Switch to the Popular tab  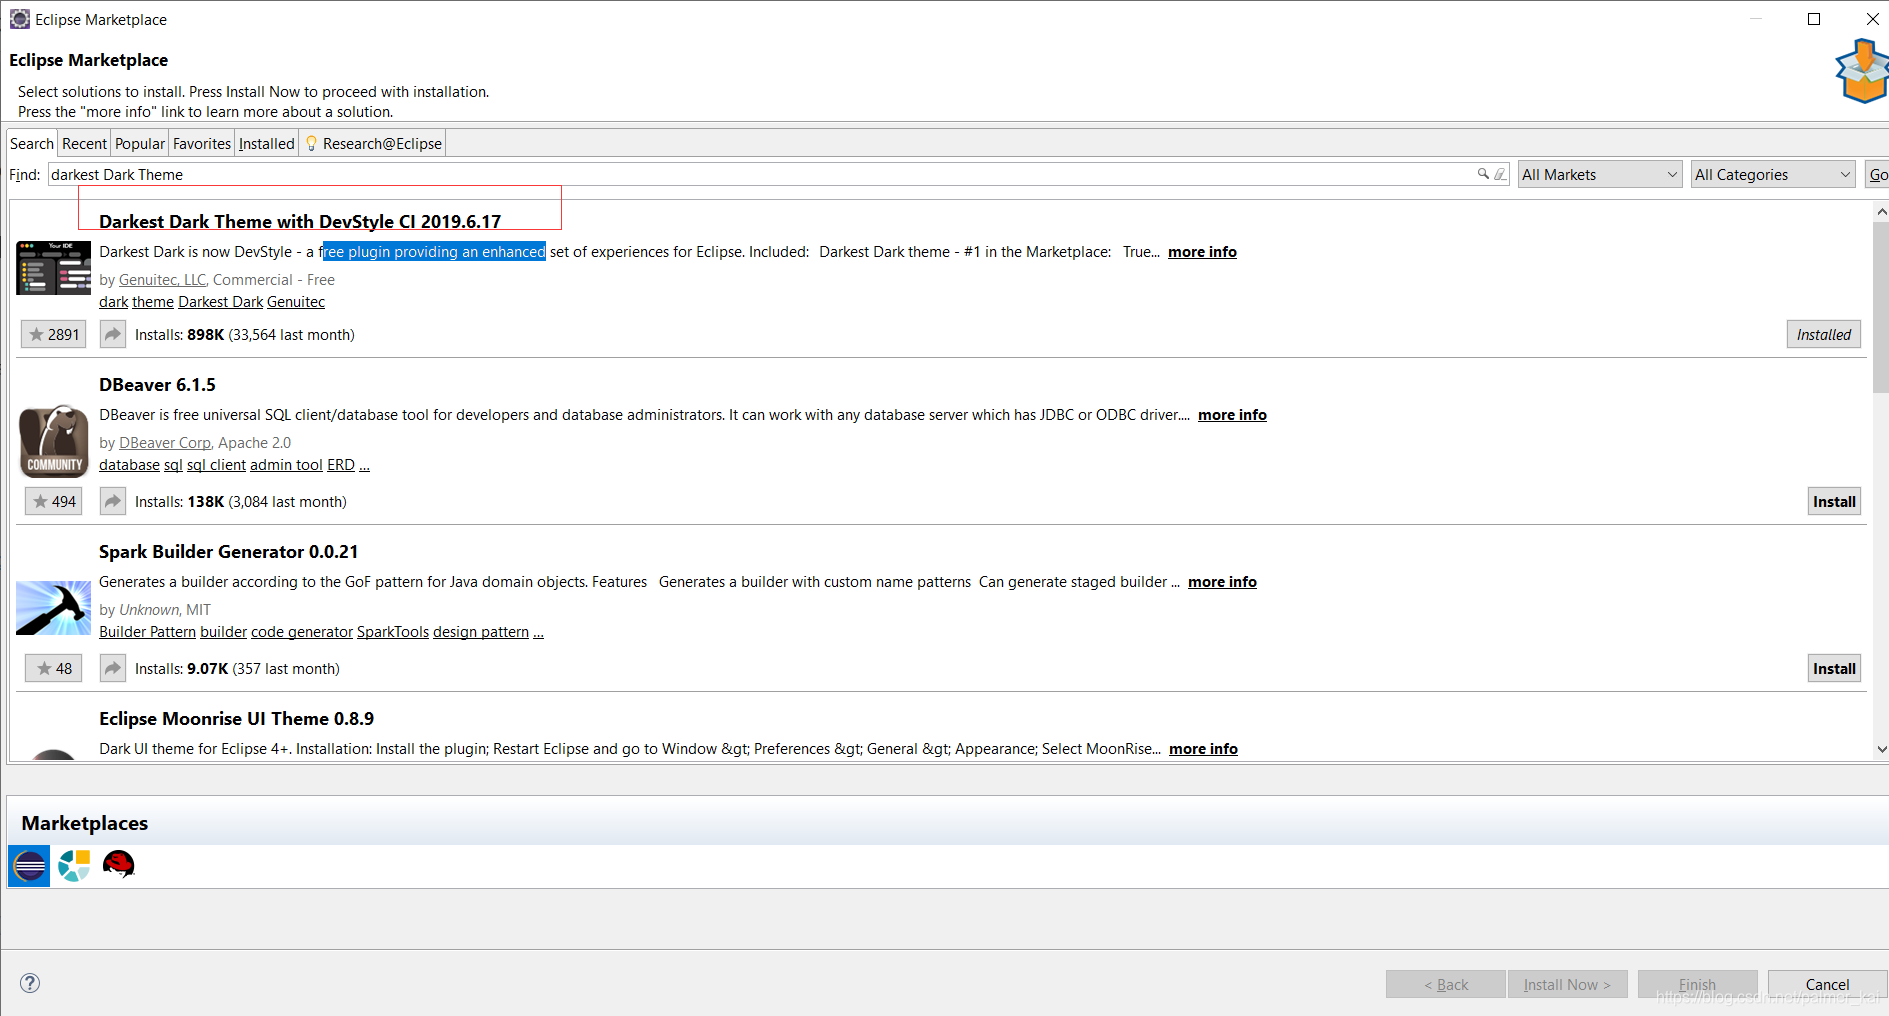pyautogui.click(x=140, y=144)
